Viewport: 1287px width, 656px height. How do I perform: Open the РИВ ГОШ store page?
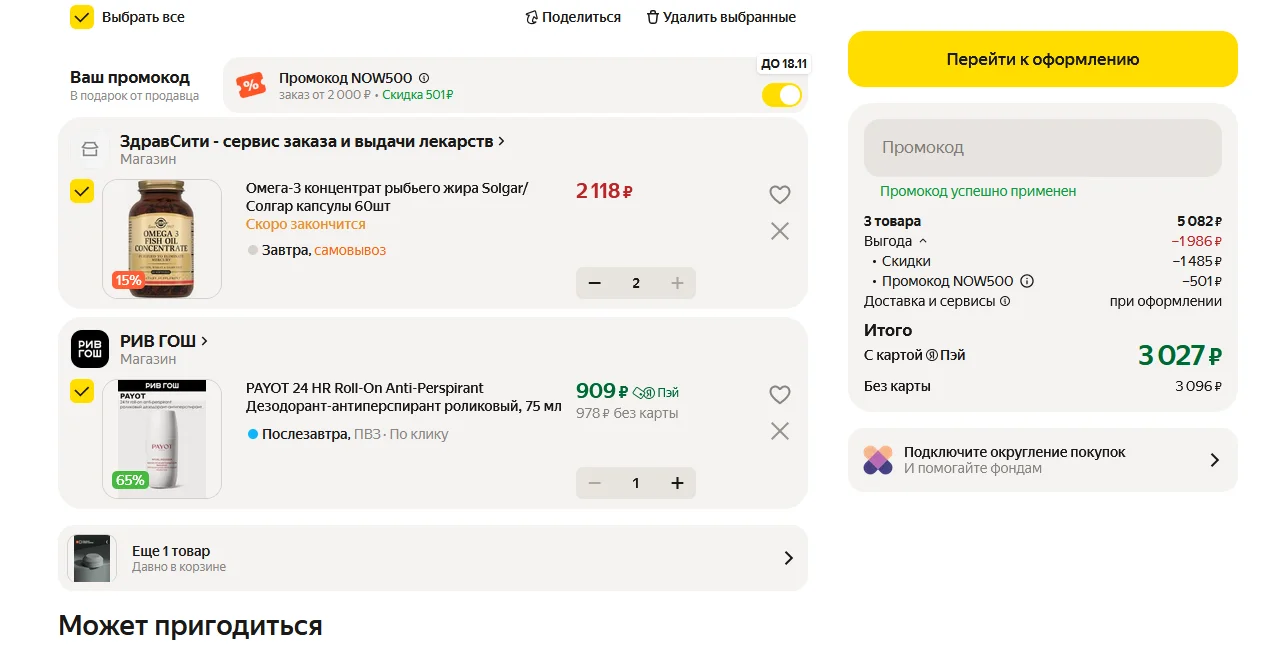[164, 341]
